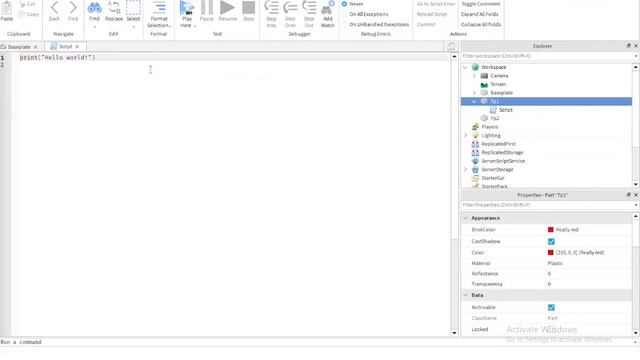Collapse the Data properties section

tap(465, 295)
